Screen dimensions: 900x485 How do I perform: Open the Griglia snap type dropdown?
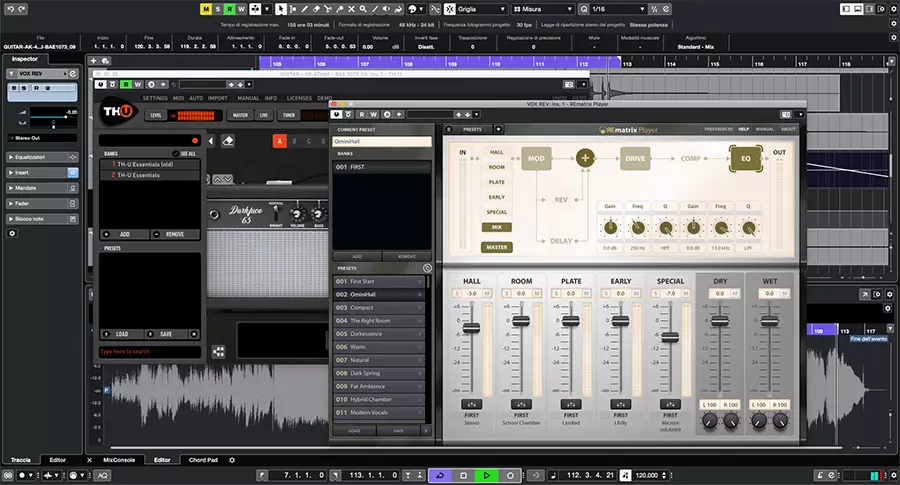[480, 8]
